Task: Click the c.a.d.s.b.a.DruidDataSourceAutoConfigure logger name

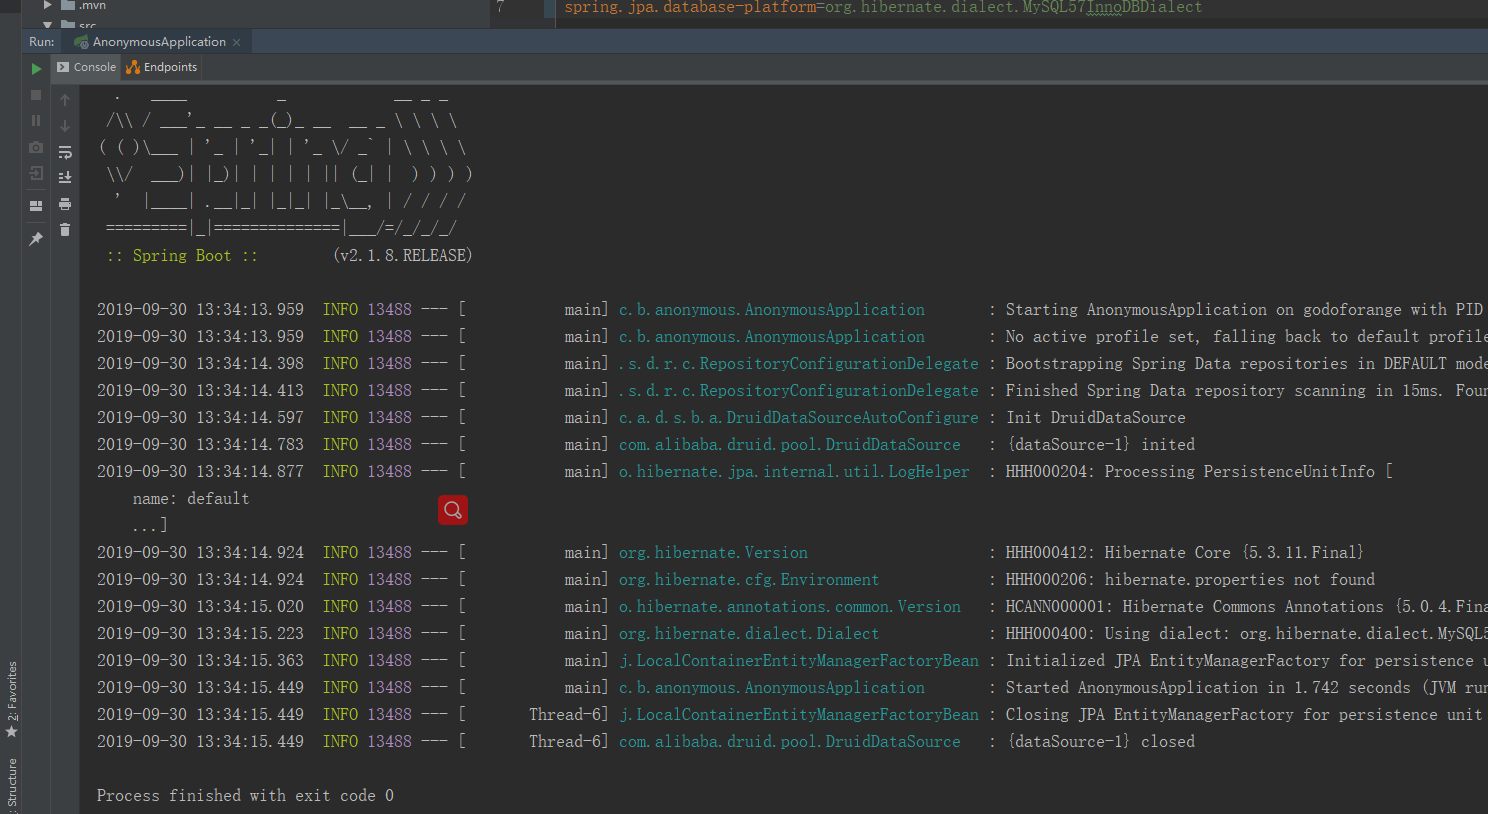Action: tap(798, 418)
